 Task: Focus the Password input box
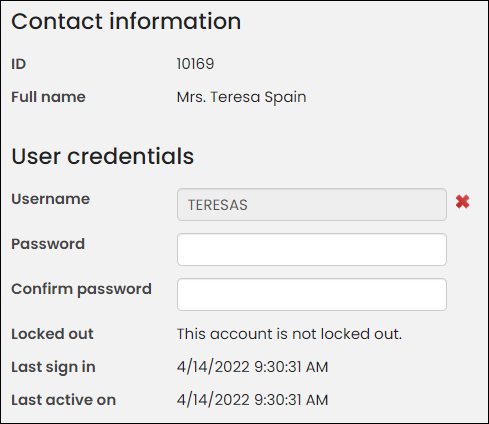point(312,250)
